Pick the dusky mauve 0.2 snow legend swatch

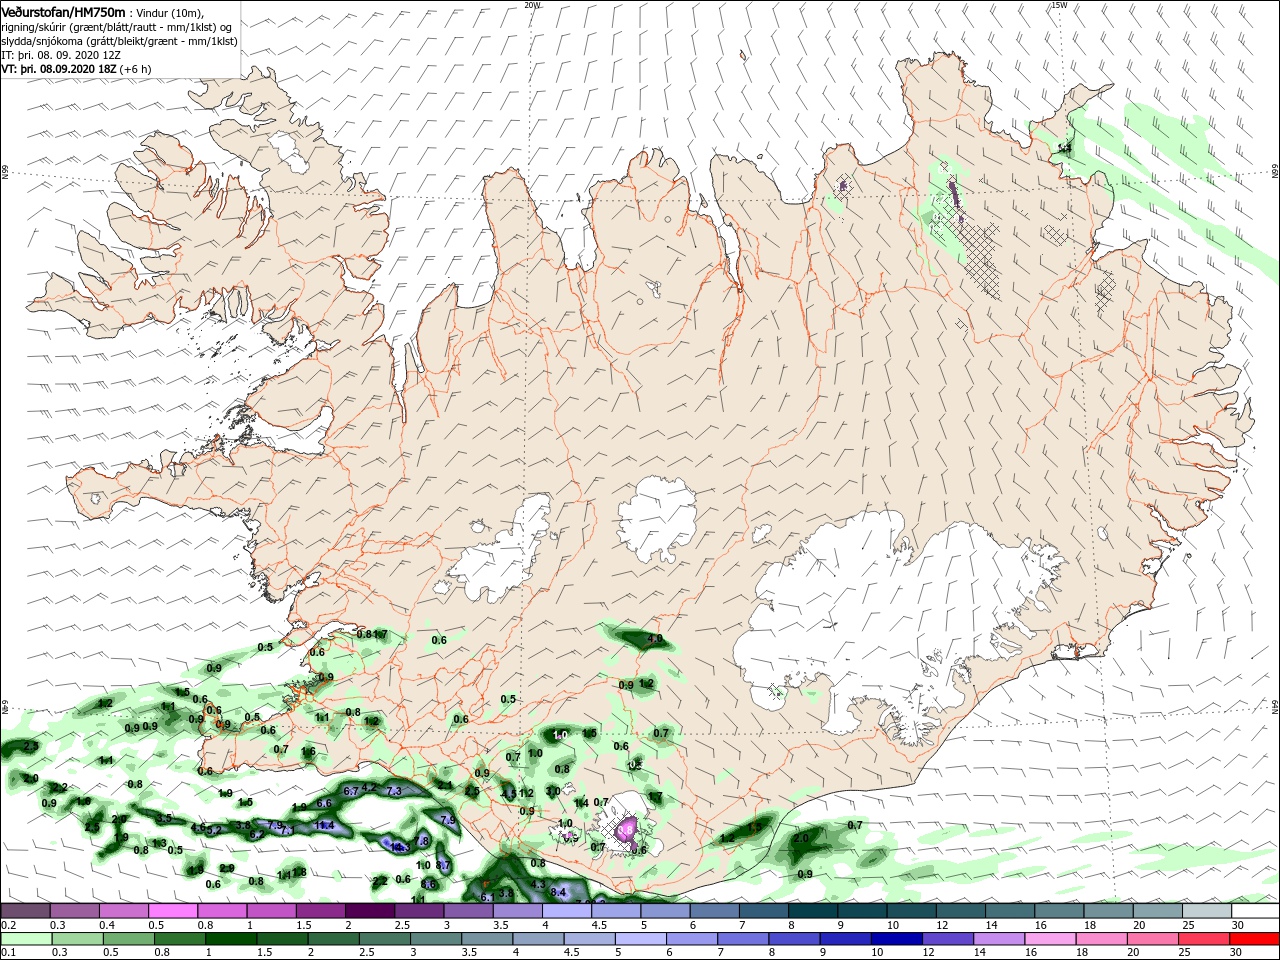pyautogui.click(x=25, y=911)
